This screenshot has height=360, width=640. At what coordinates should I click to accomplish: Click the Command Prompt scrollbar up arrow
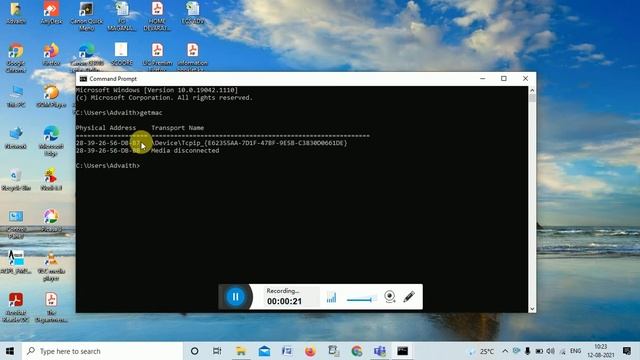tap(532, 90)
